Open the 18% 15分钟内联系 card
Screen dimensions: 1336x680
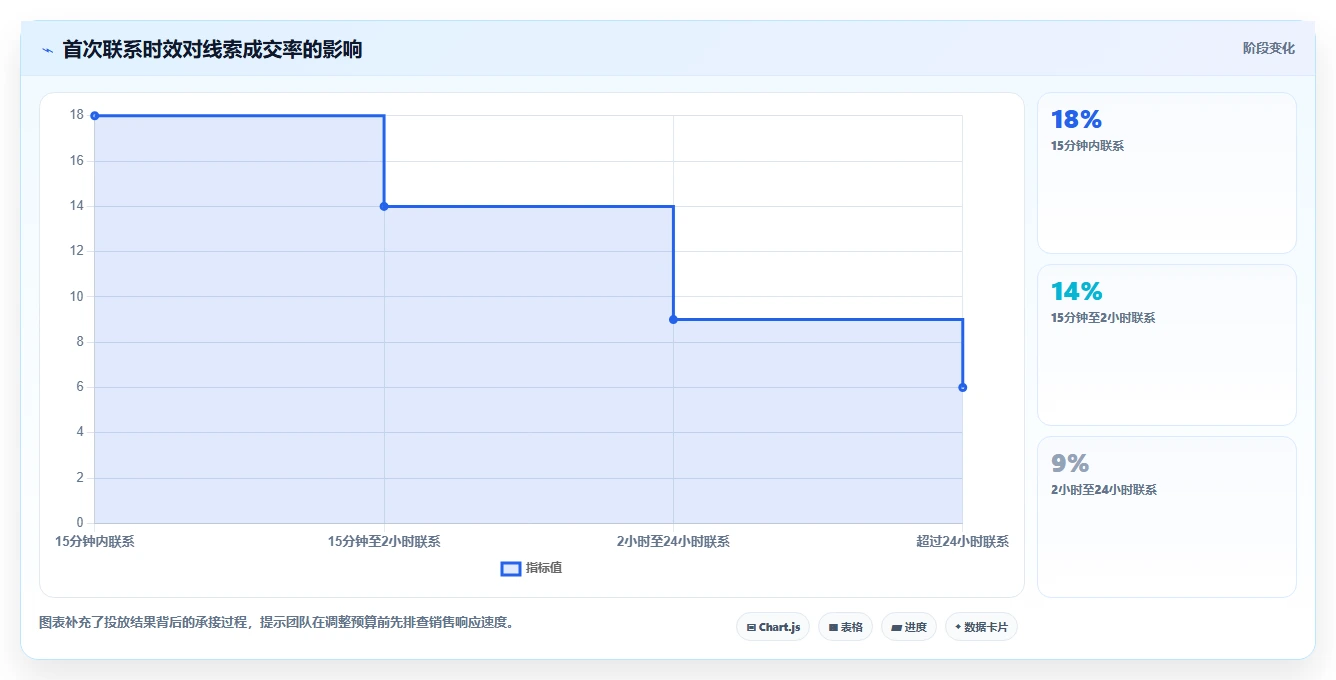click(1166, 173)
